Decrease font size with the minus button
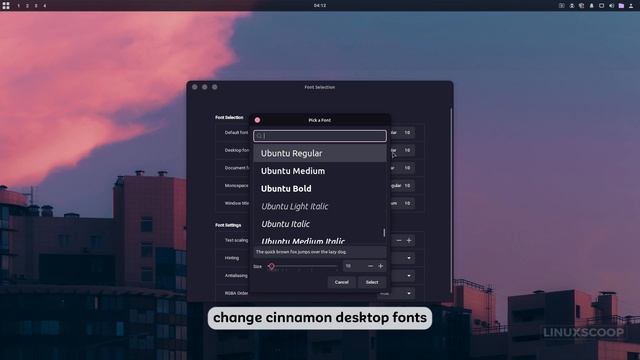 pyautogui.click(x=370, y=266)
